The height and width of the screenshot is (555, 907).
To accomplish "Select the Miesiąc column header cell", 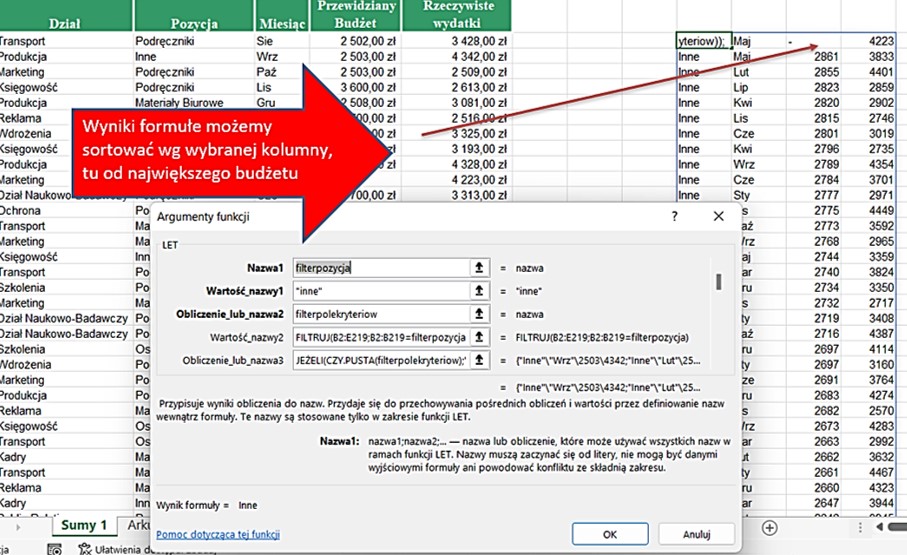I will pyautogui.click(x=282, y=16).
